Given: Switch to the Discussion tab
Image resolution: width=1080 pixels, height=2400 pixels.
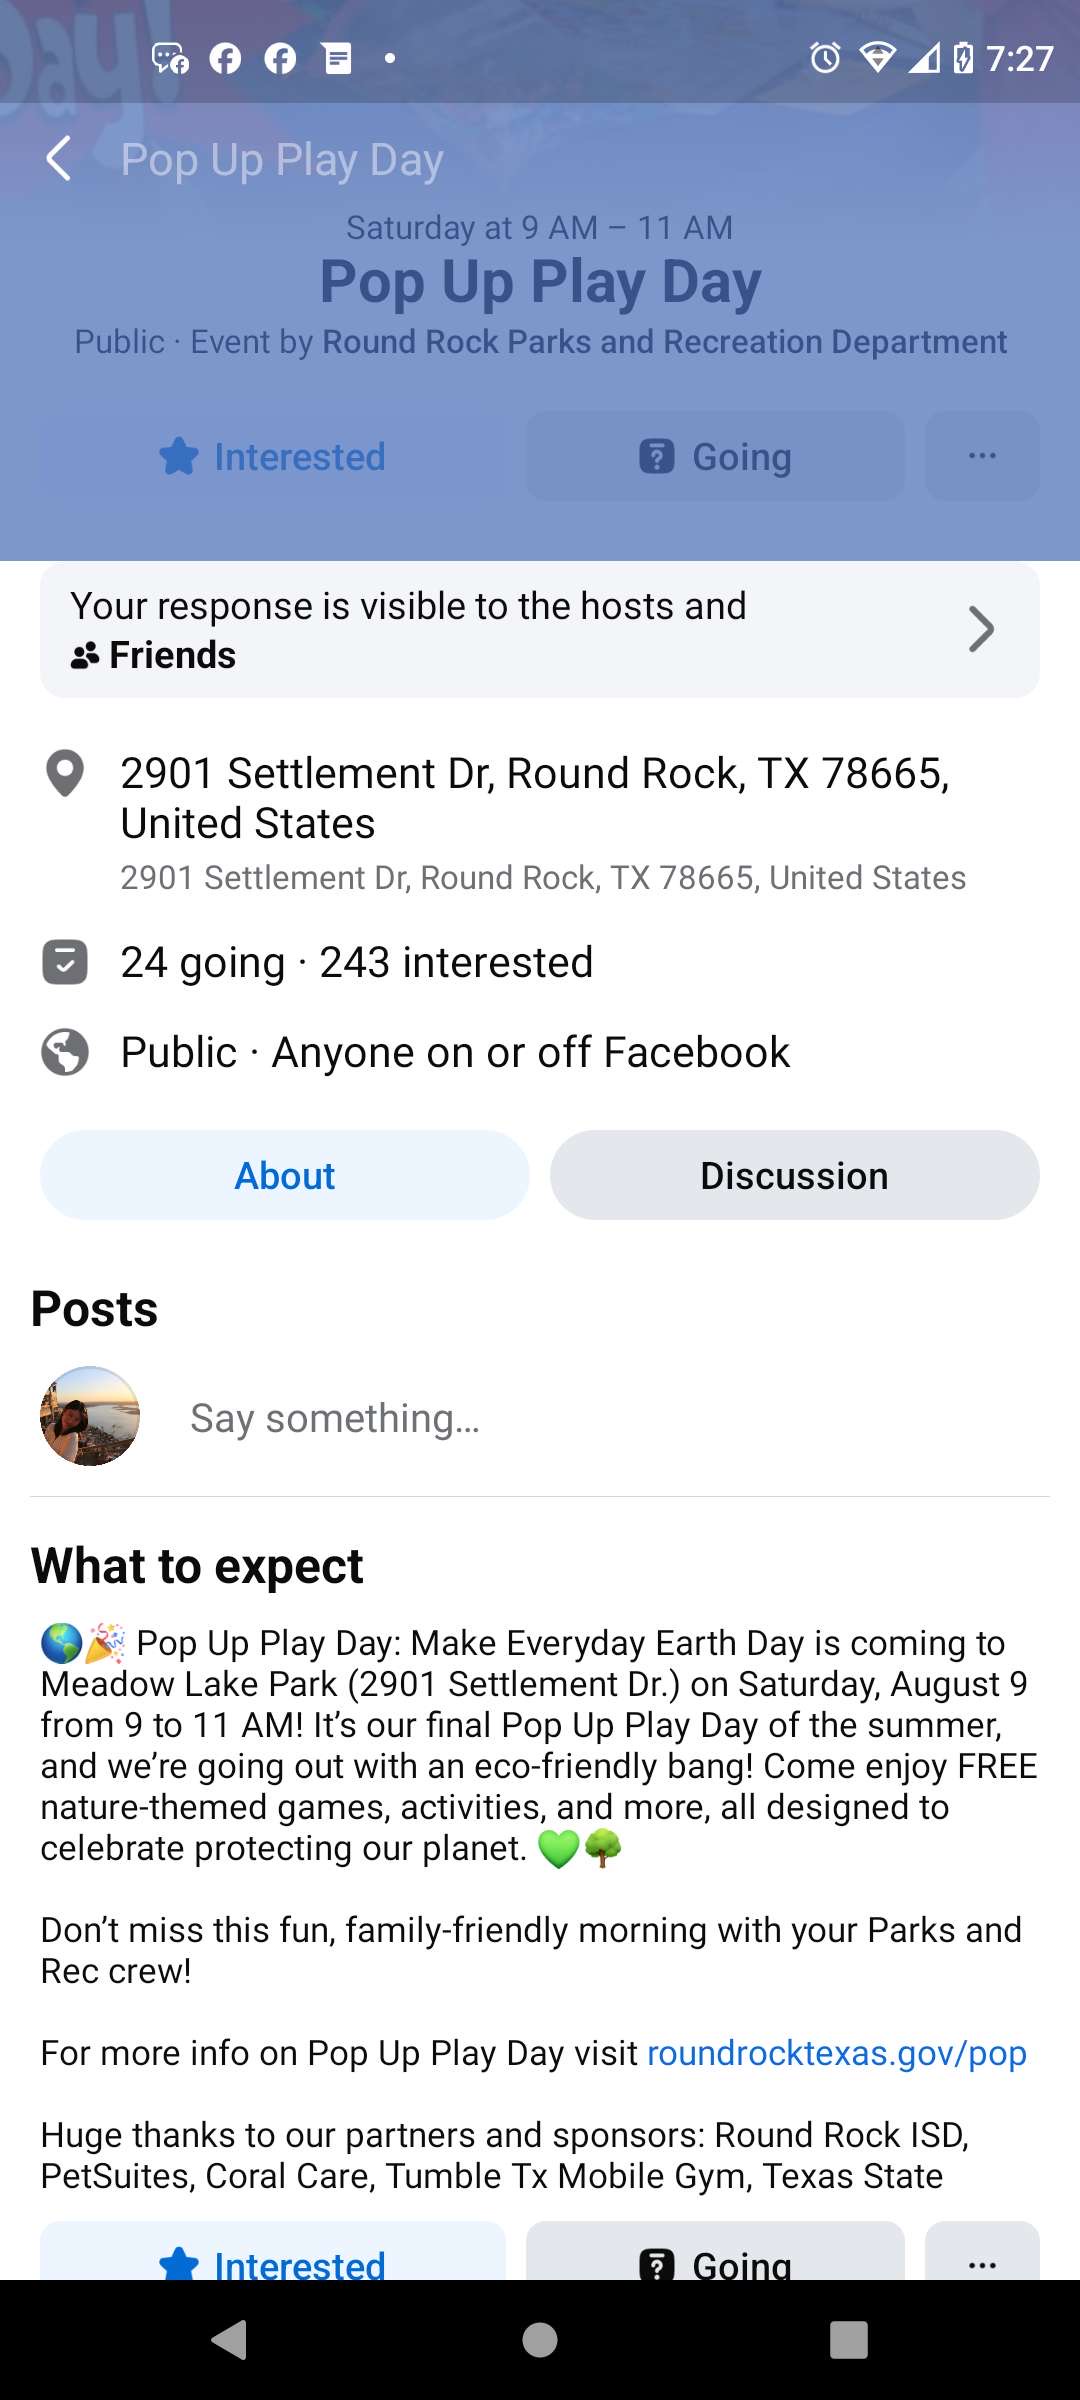Looking at the screenshot, I should pos(794,1176).
